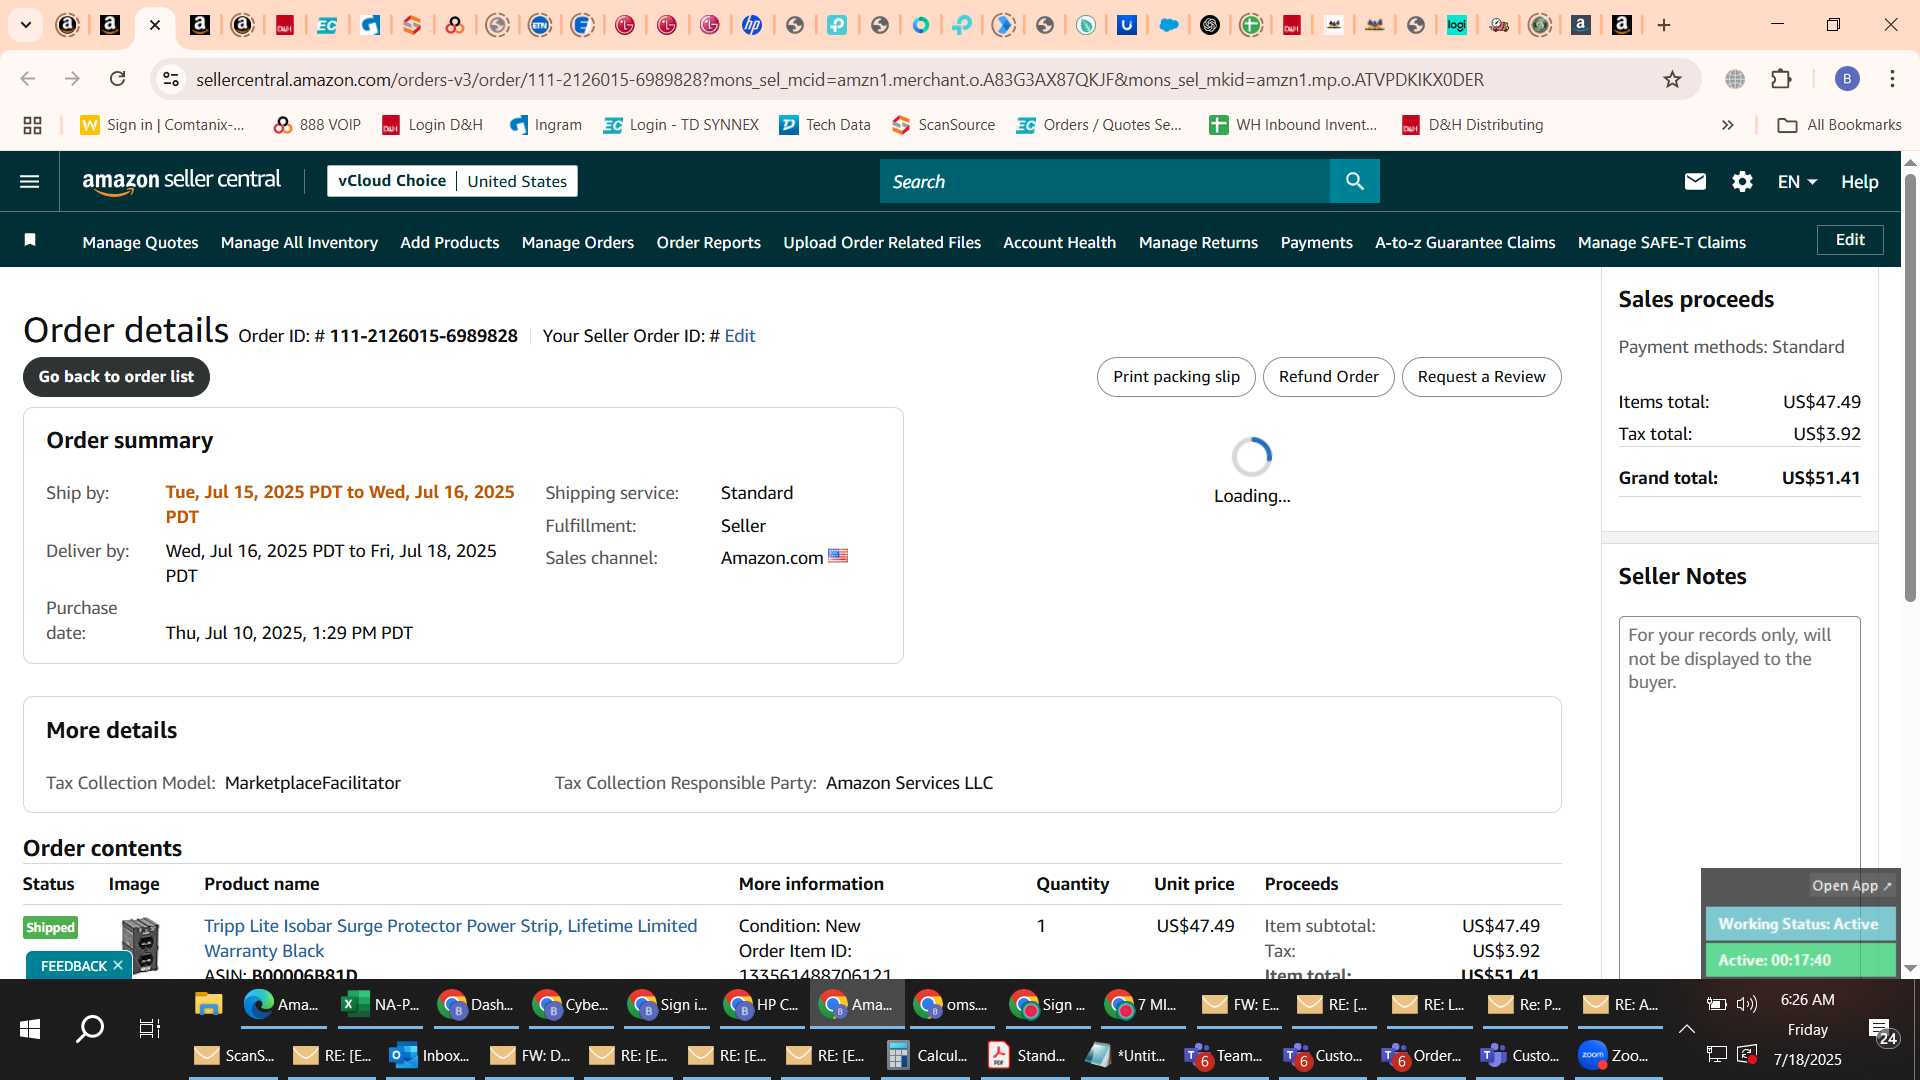Viewport: 1920px width, 1080px height.
Task: Reload the page
Action: (x=118, y=79)
